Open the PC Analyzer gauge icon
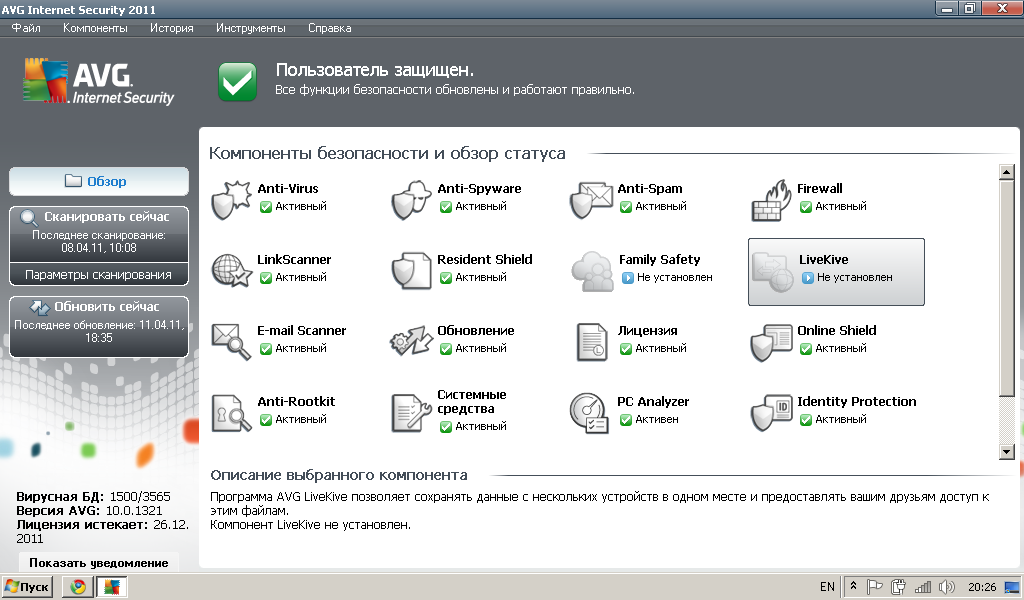This screenshot has width=1024, height=600. coord(591,412)
